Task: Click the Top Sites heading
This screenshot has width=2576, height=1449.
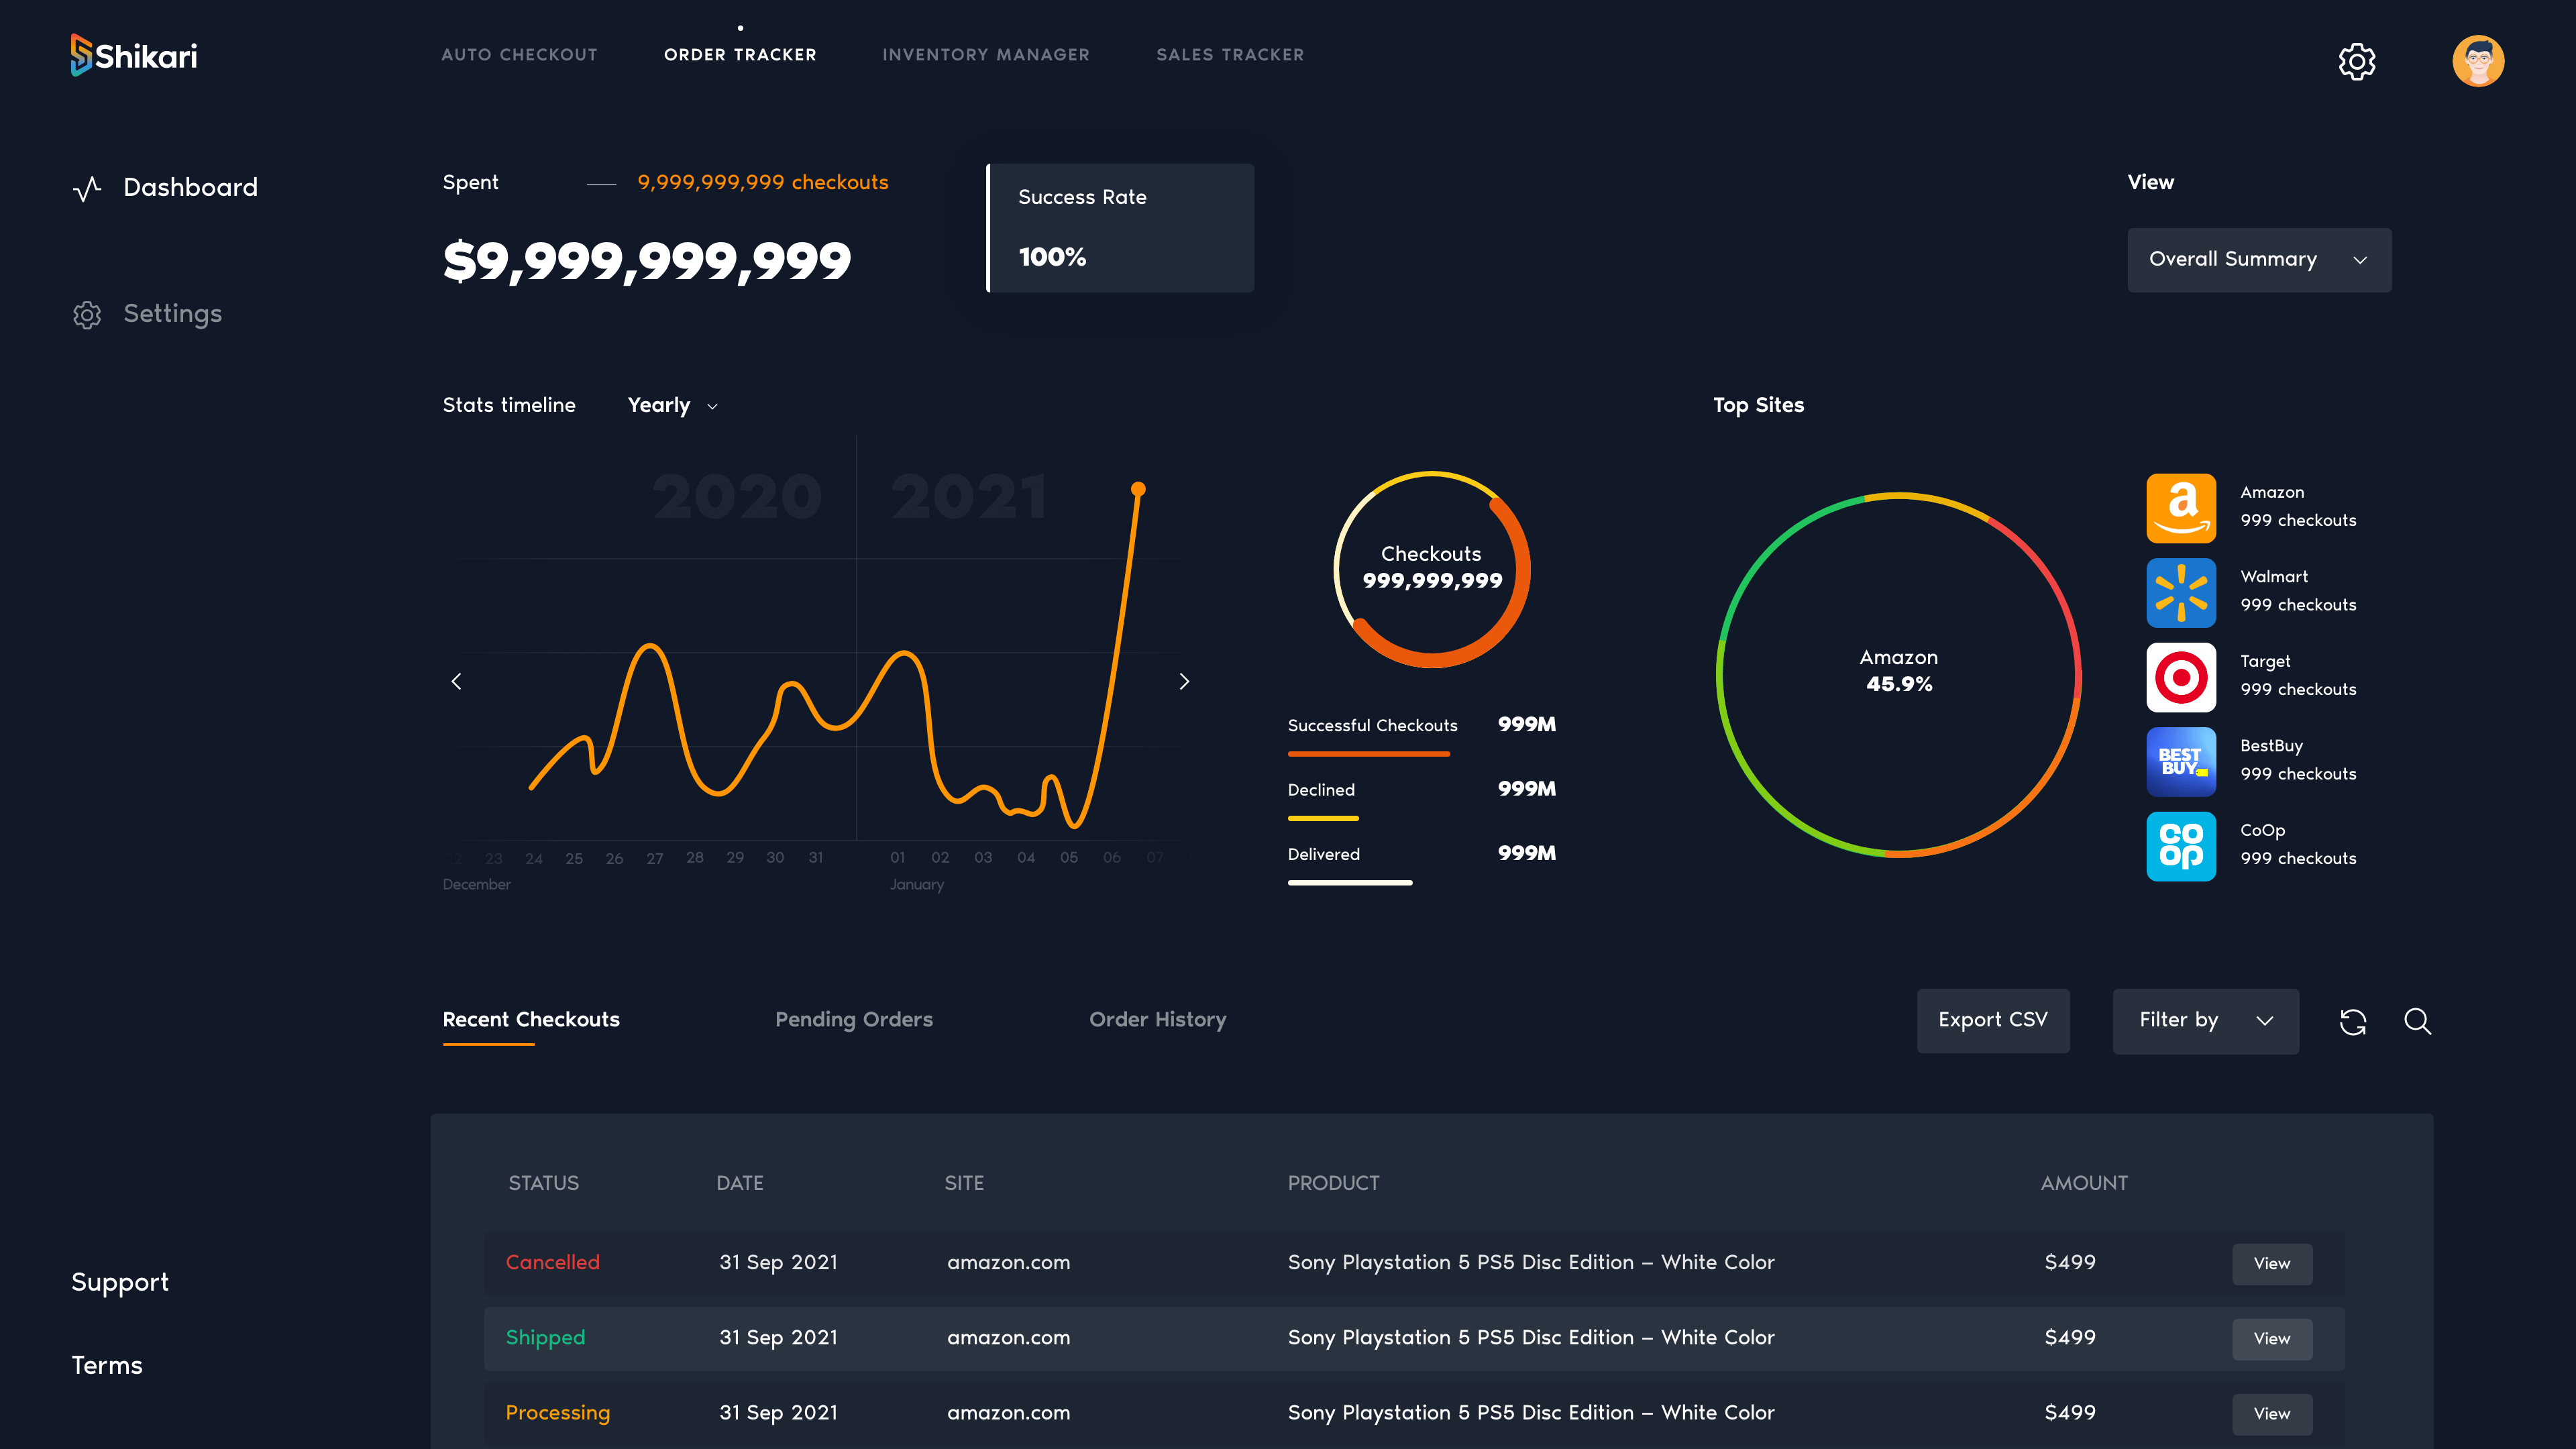Action: coord(1758,405)
